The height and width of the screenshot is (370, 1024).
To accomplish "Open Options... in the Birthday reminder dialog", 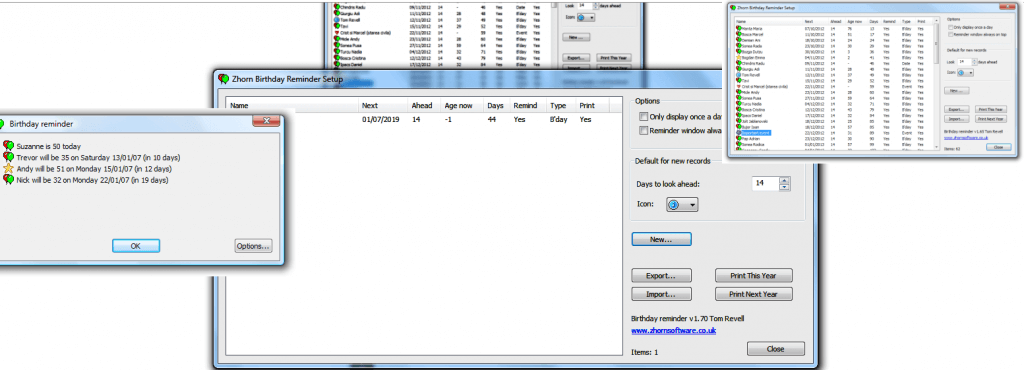I will [253, 245].
